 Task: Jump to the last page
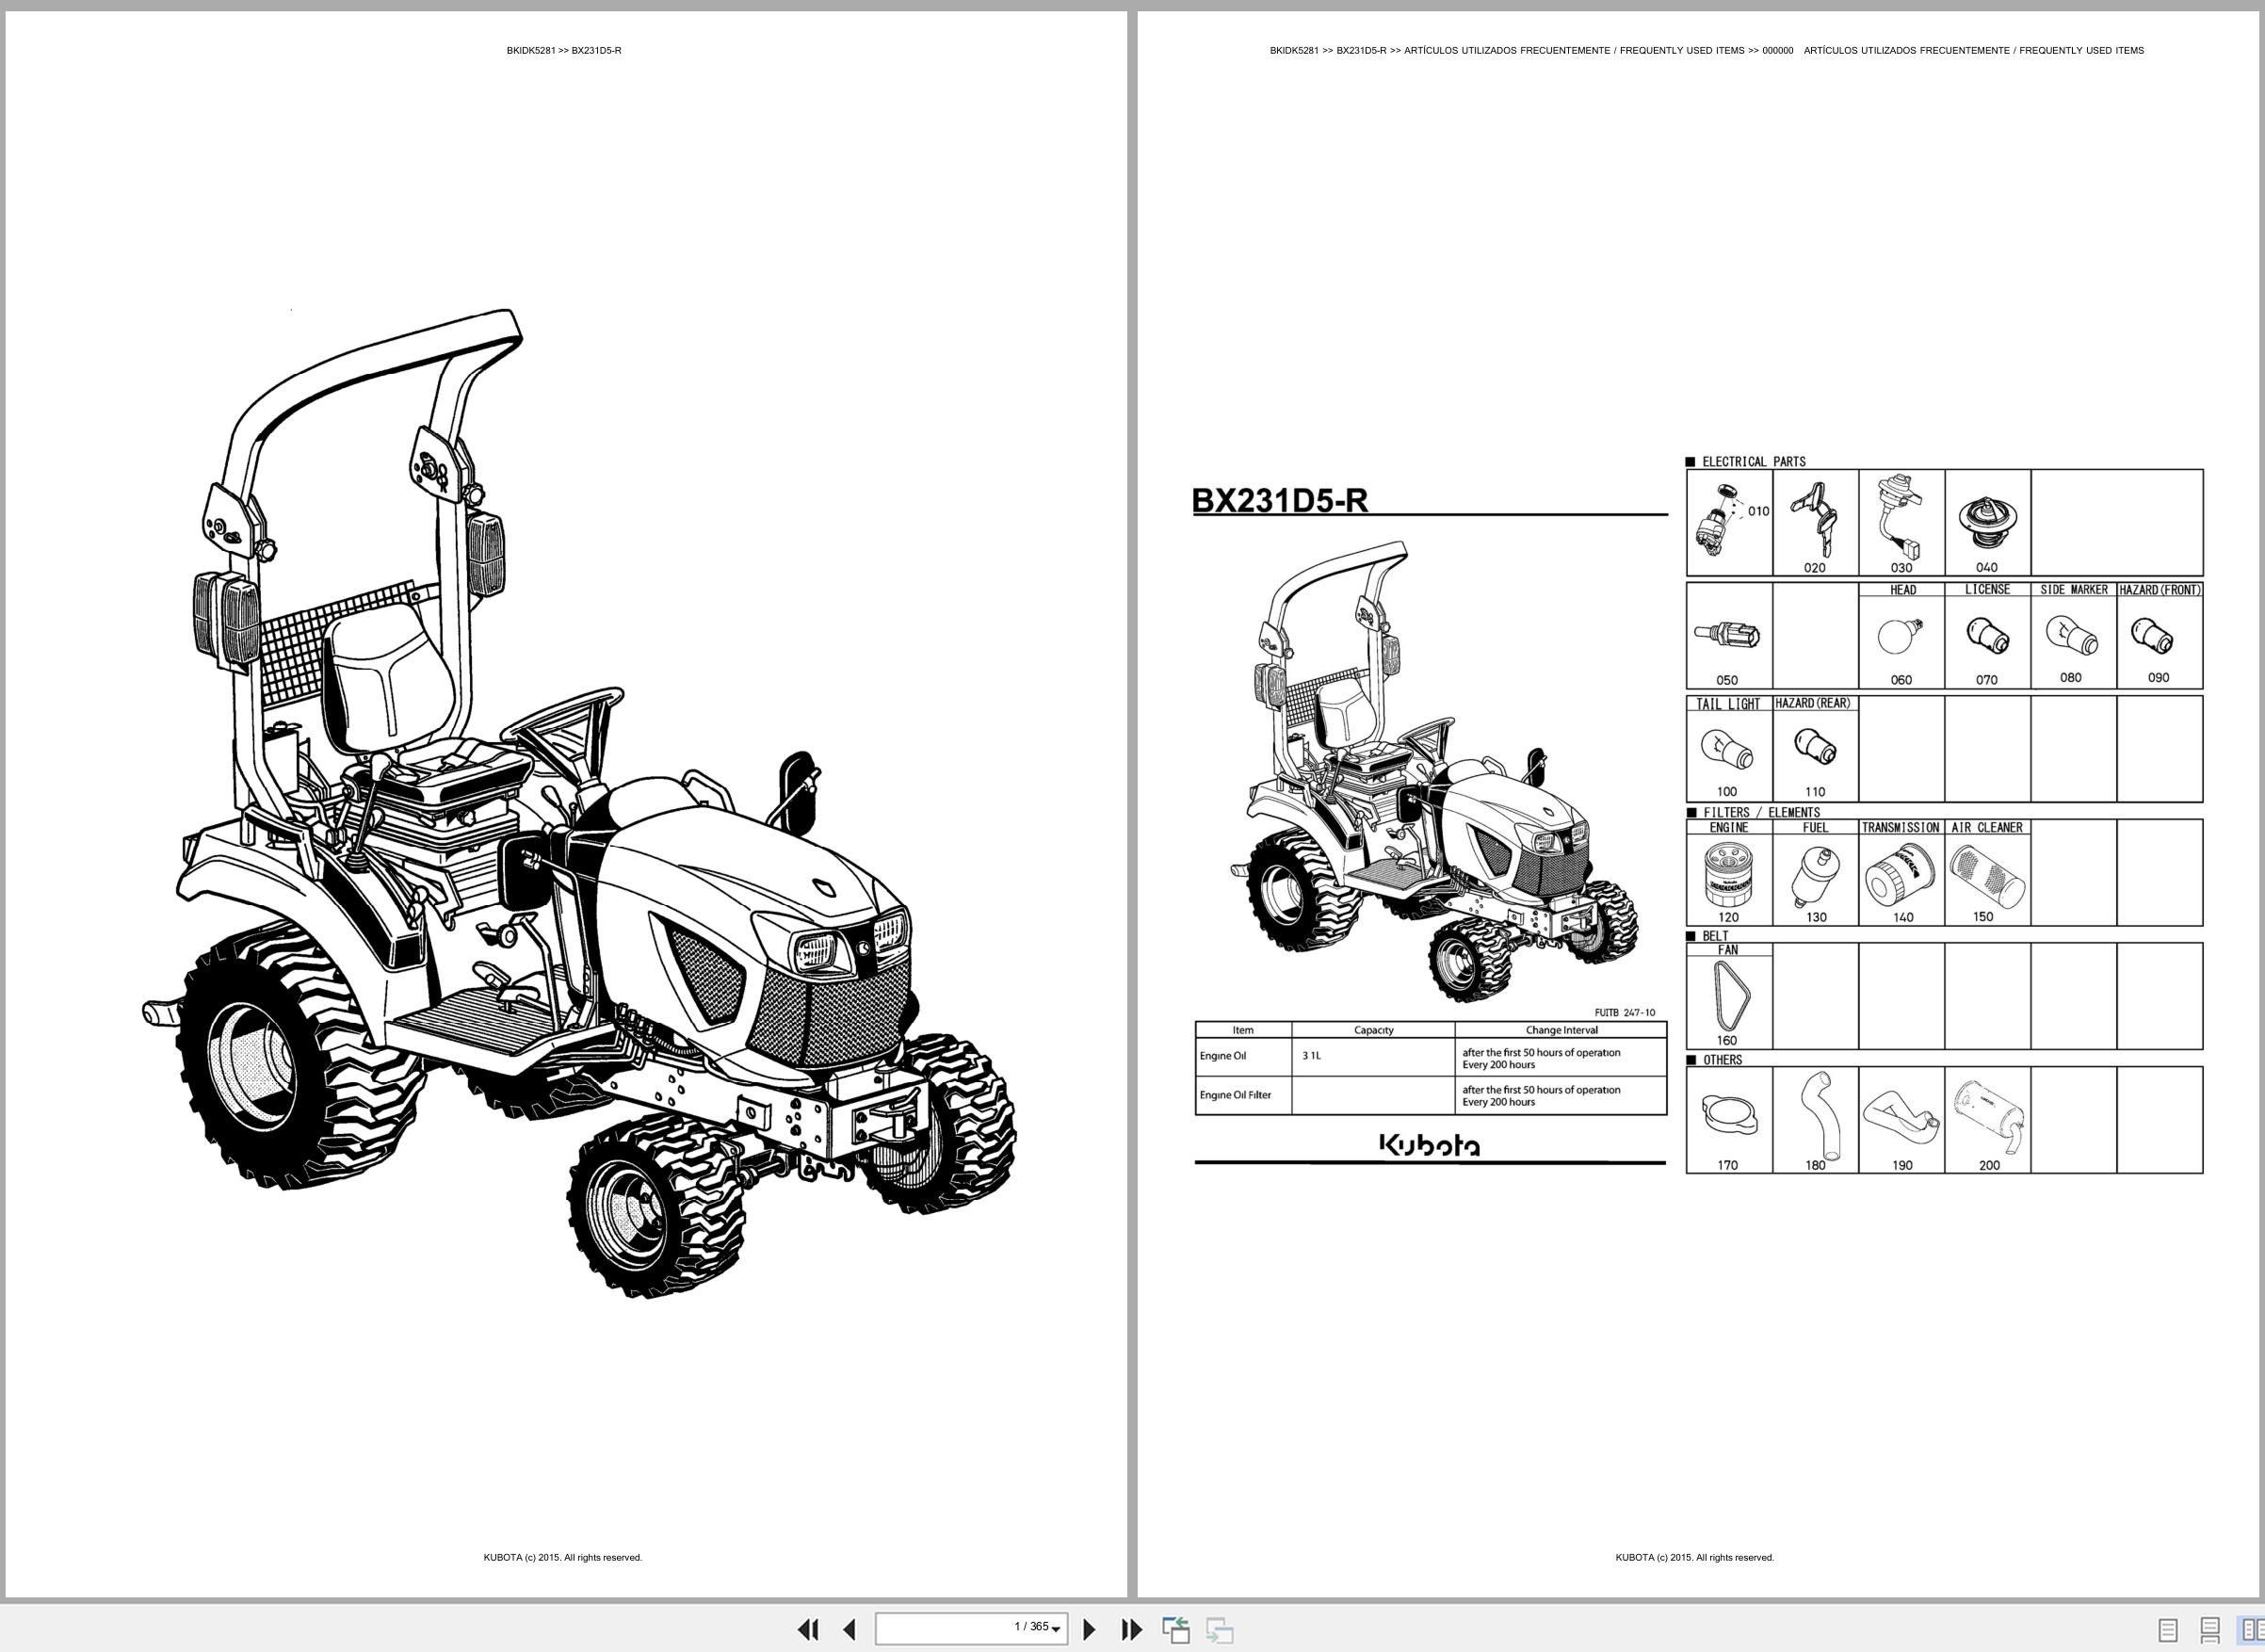point(1131,1629)
